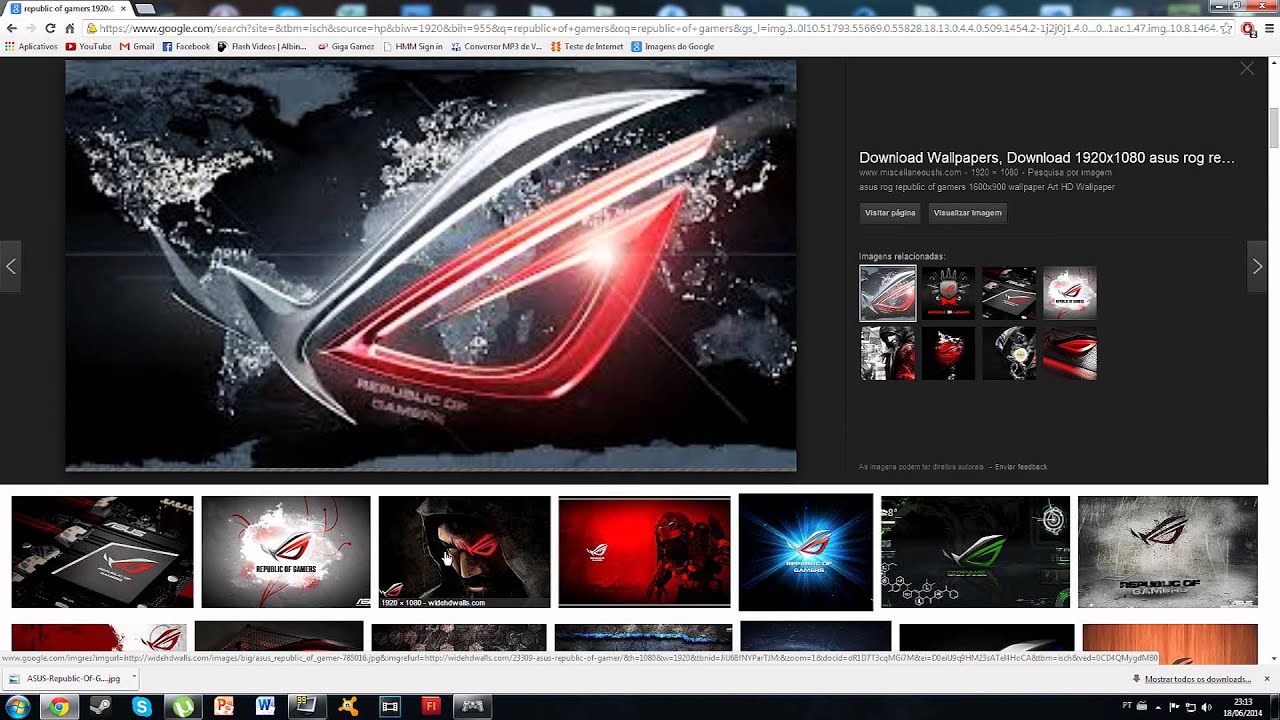Open the browser home page

click(69, 28)
